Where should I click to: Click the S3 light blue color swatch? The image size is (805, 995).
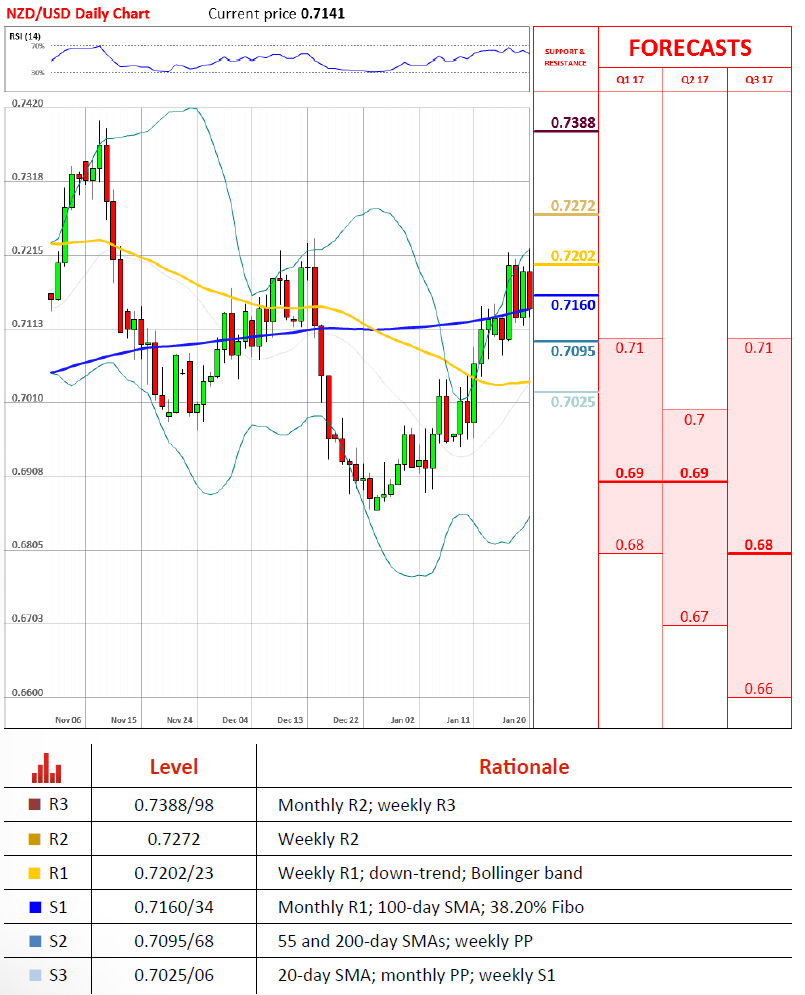35,975
